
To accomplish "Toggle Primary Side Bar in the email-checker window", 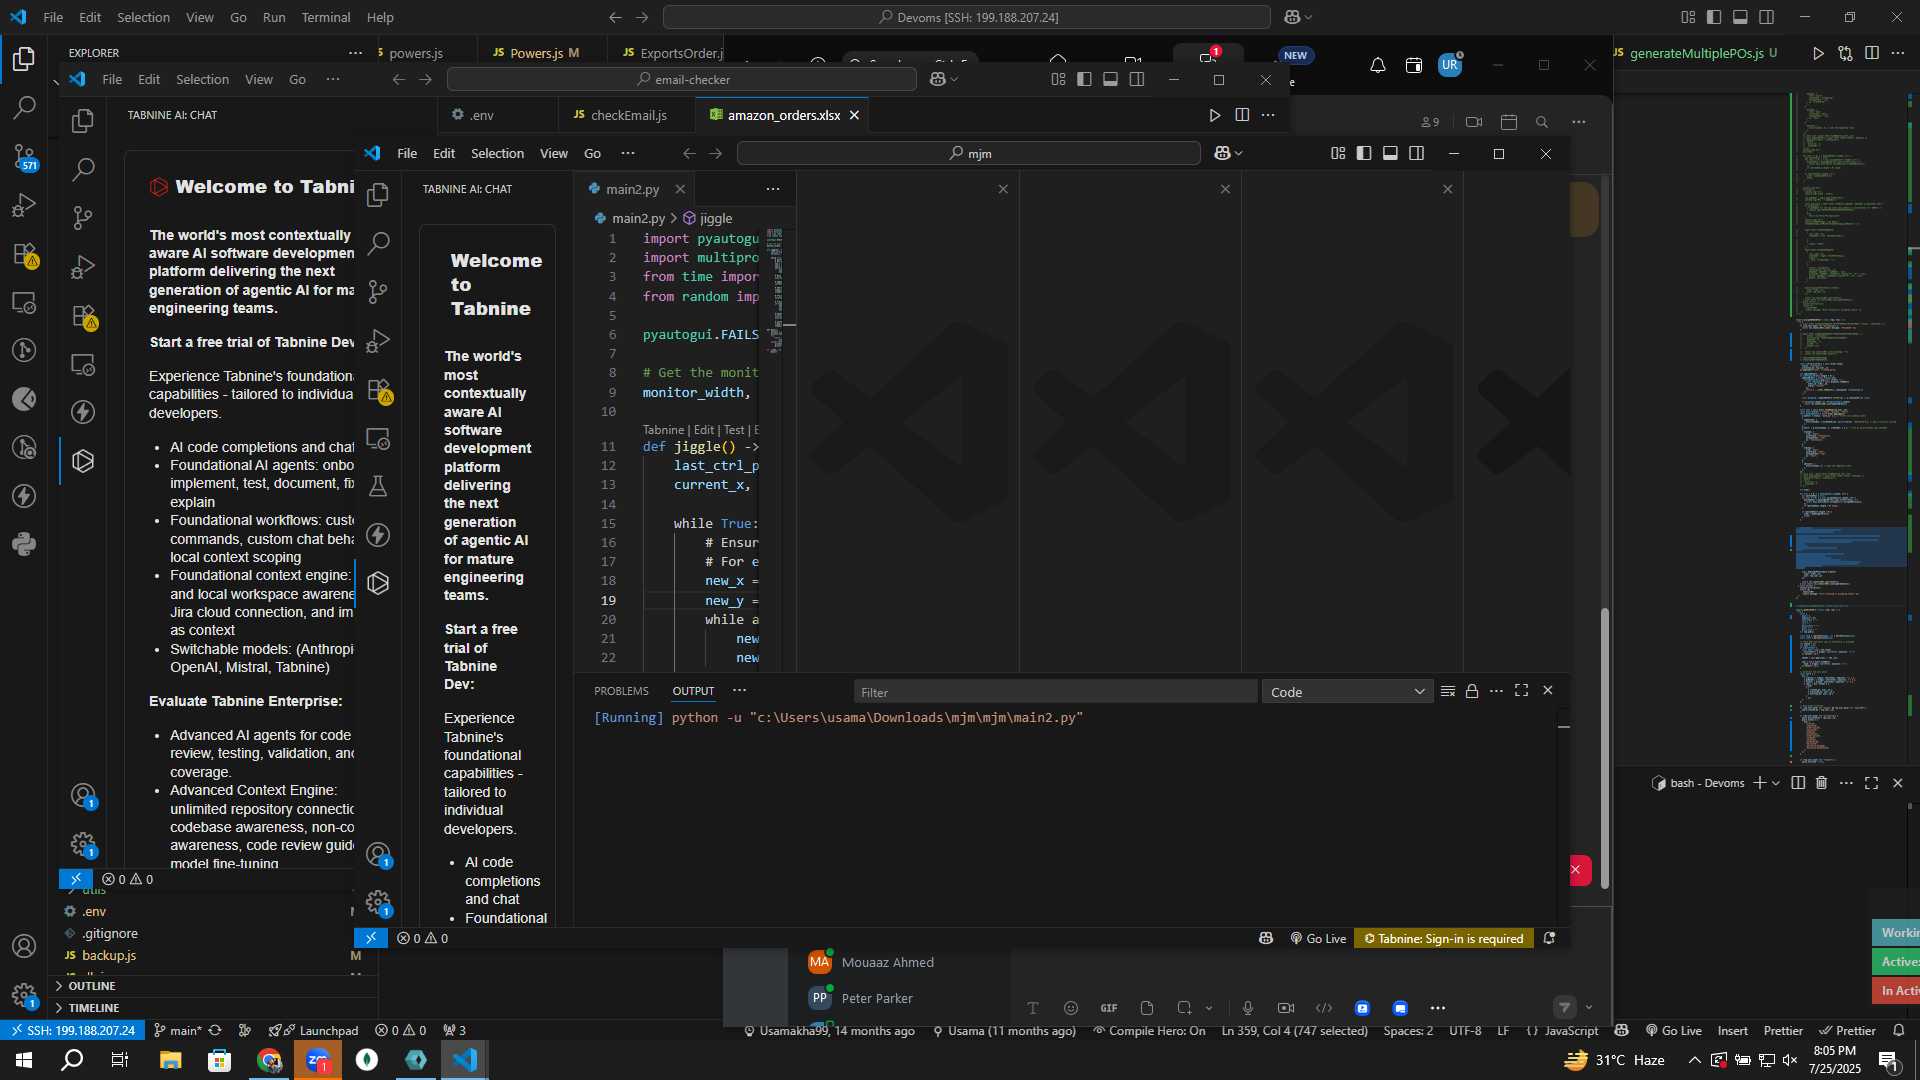I will (1084, 79).
